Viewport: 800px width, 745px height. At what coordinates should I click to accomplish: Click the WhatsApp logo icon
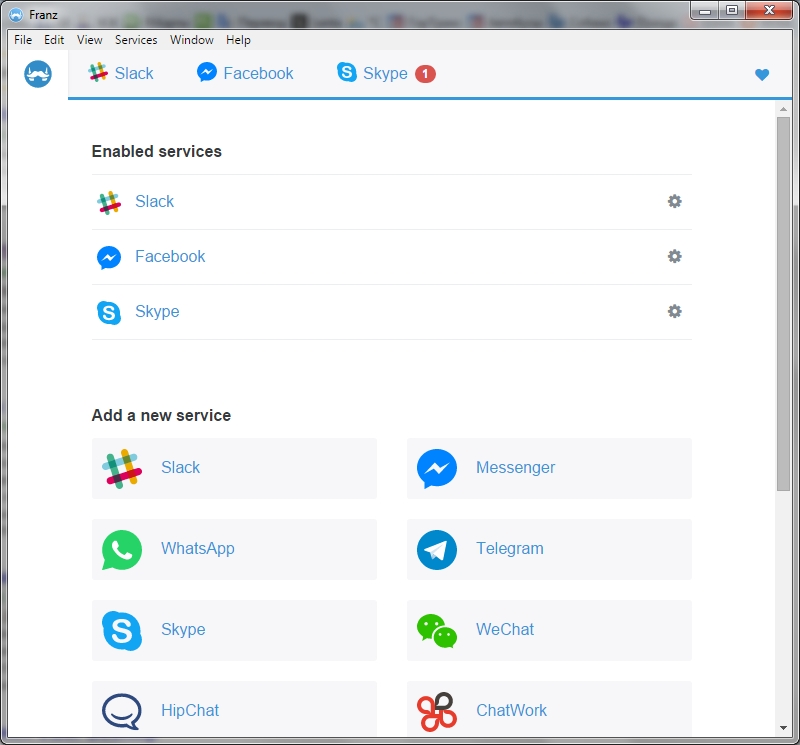[x=122, y=550]
